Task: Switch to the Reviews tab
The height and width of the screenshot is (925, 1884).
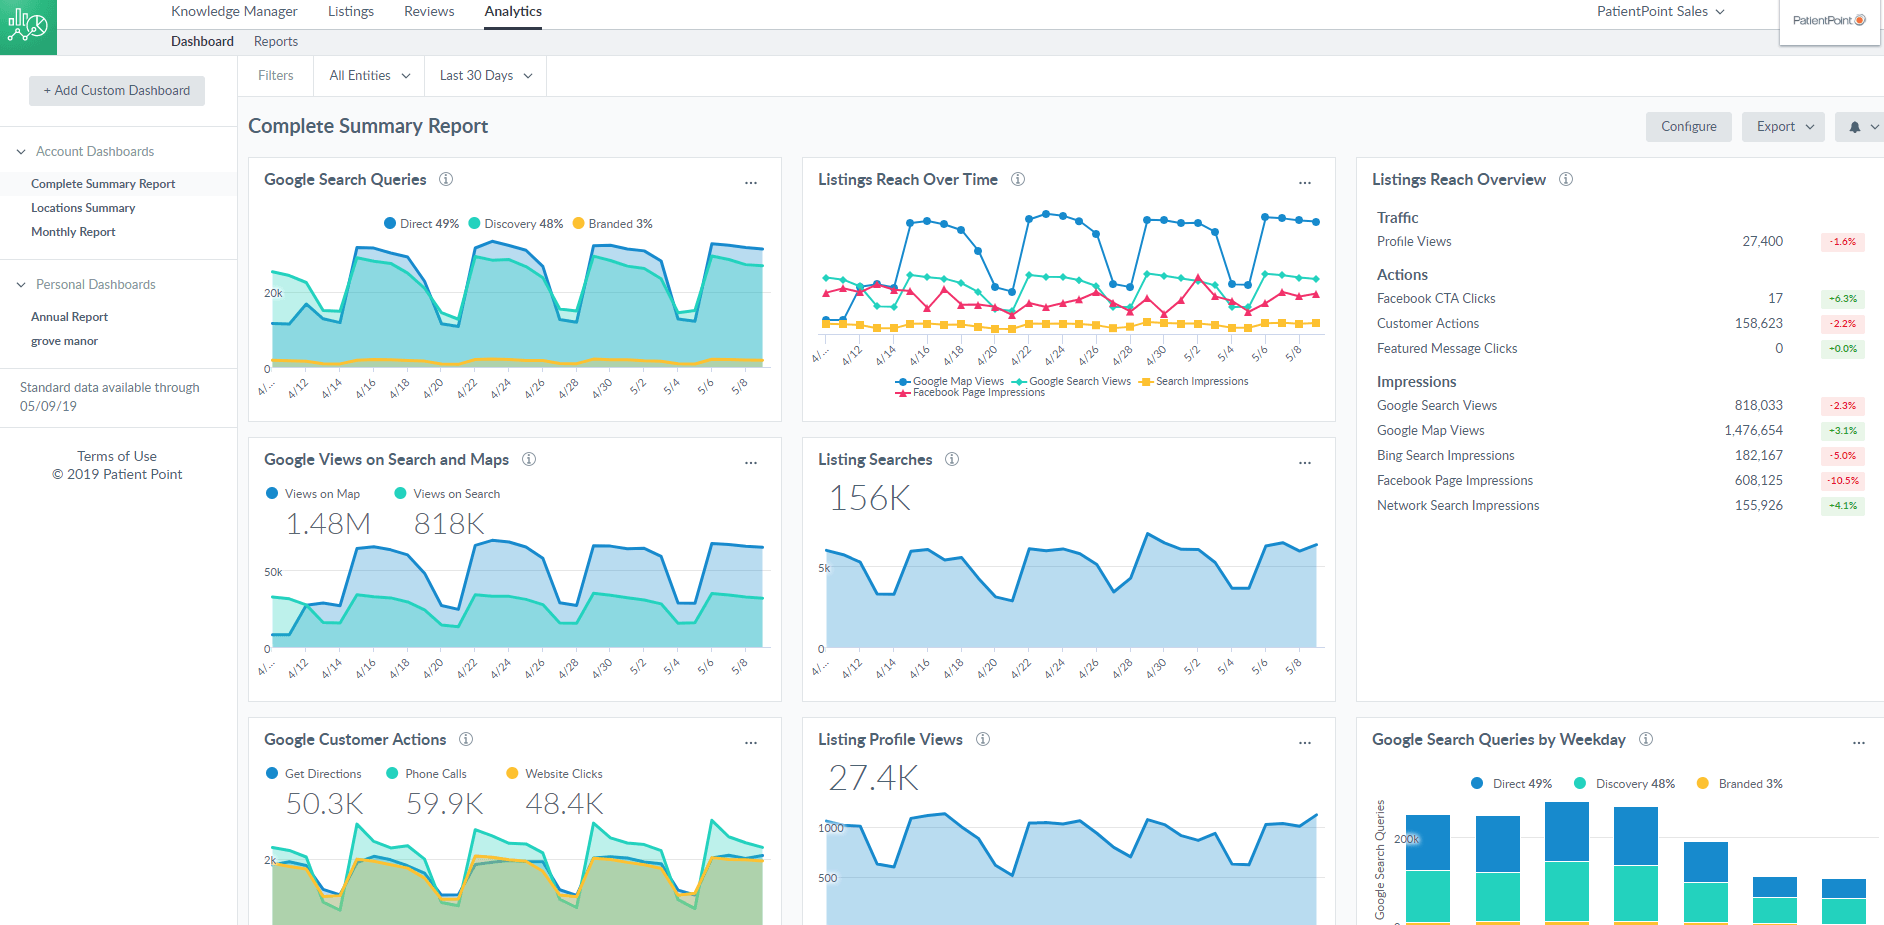Action: (x=429, y=12)
